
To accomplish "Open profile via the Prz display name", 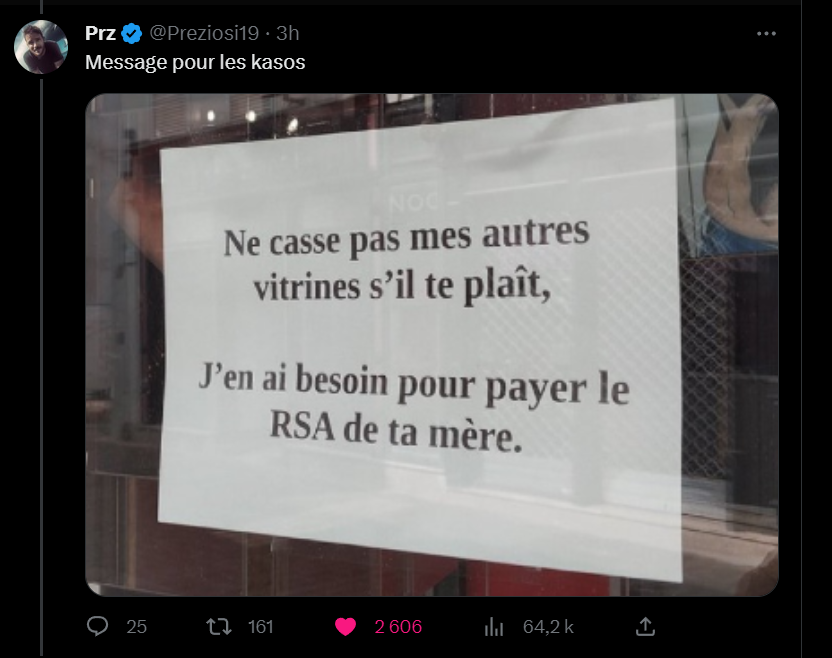I will (100, 33).
